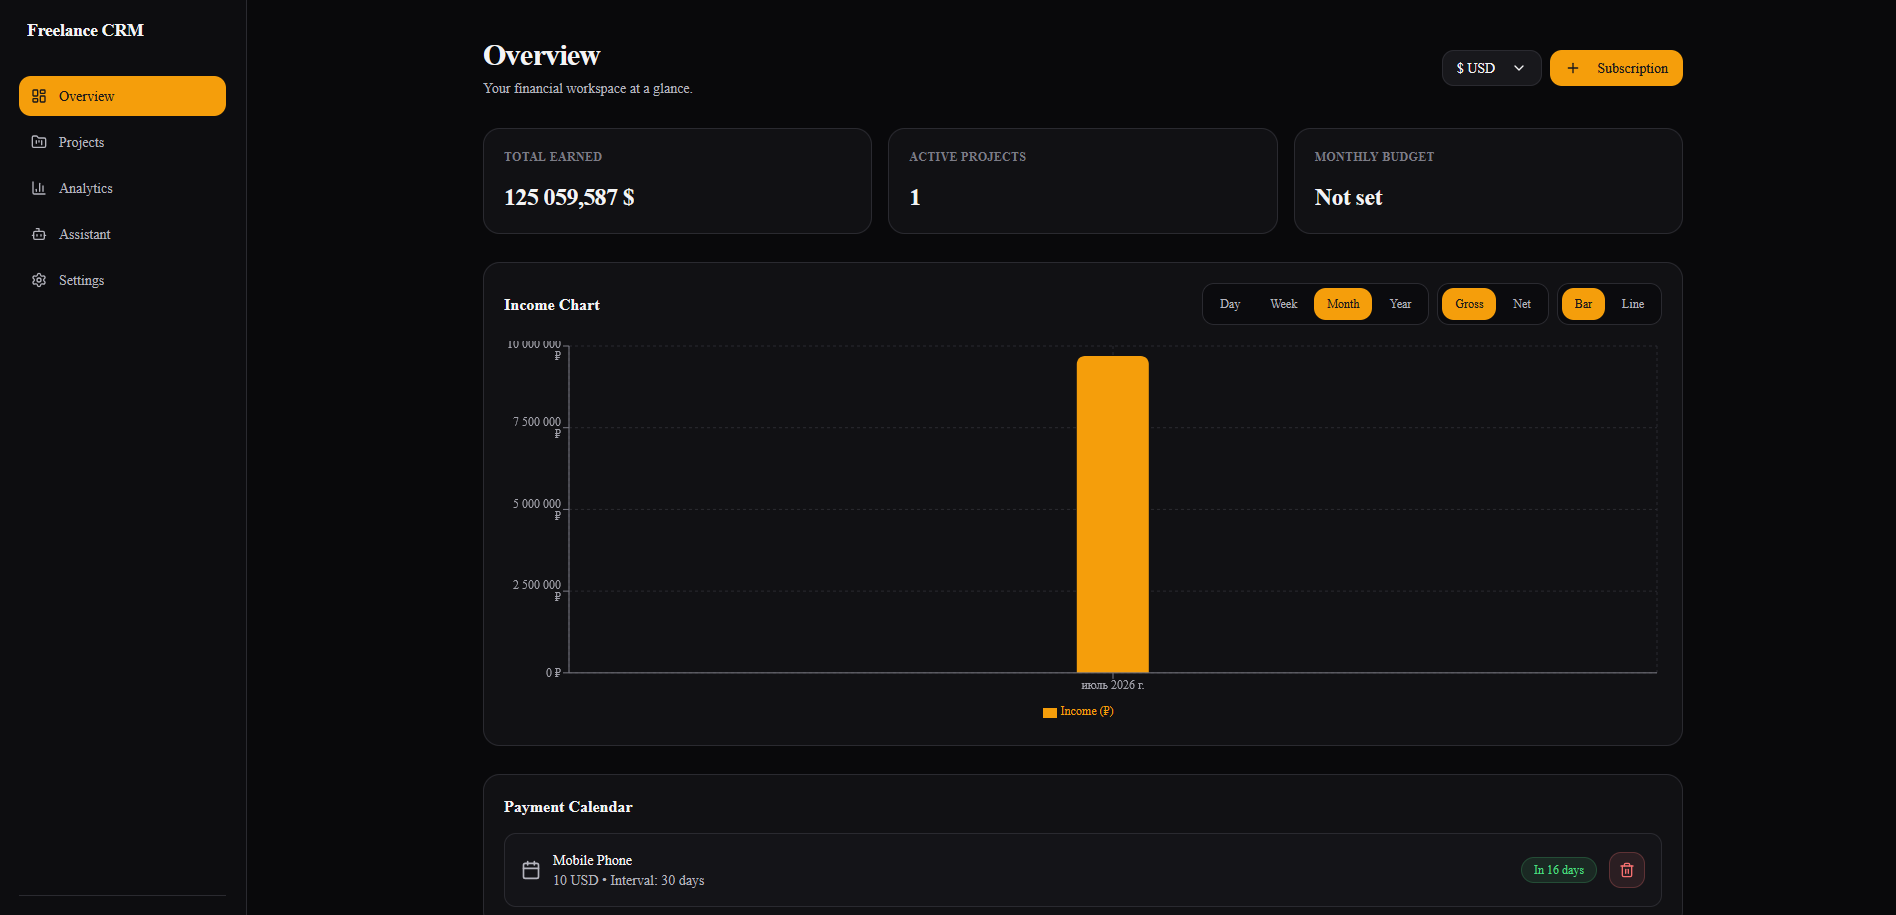The width and height of the screenshot is (1896, 915).
Task: Click the Settings gear icon
Action: [39, 280]
